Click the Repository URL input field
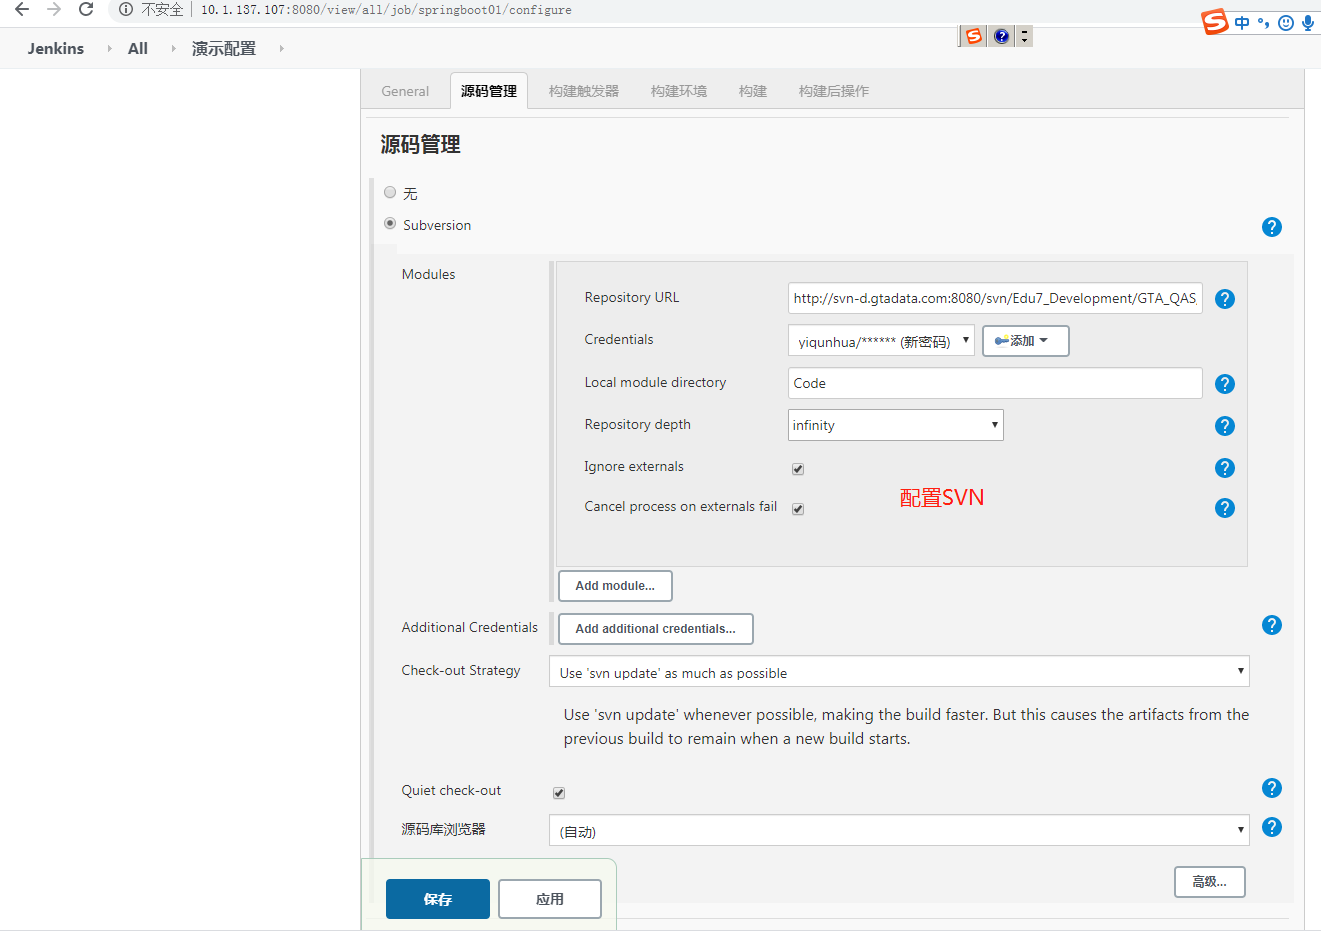Image resolution: width=1321 pixels, height=933 pixels. pos(994,298)
